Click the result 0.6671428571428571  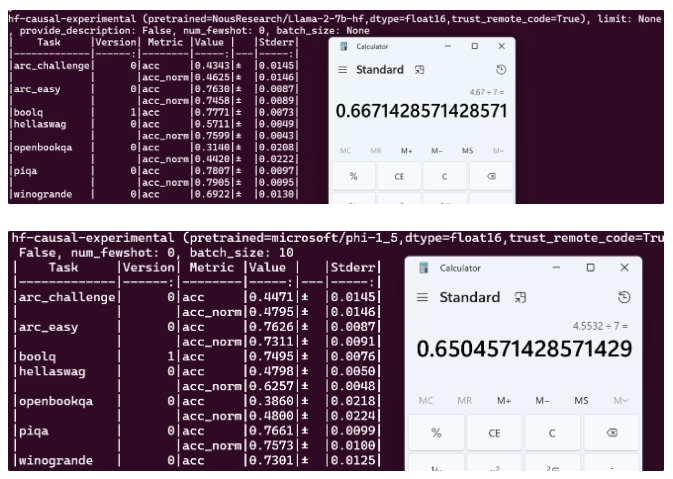pos(421,111)
